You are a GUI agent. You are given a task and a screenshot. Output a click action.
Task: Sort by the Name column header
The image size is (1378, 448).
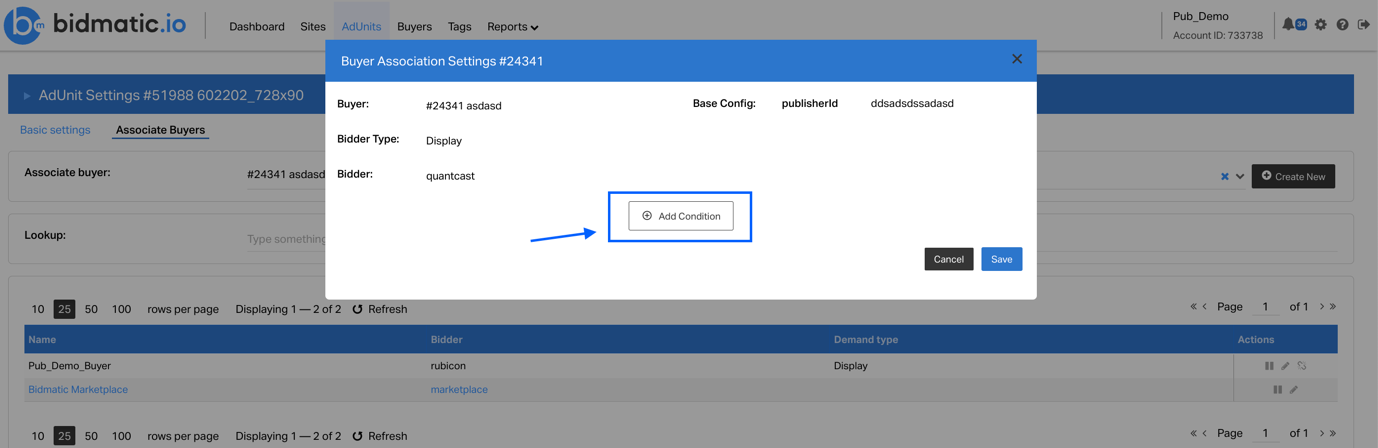(42, 340)
